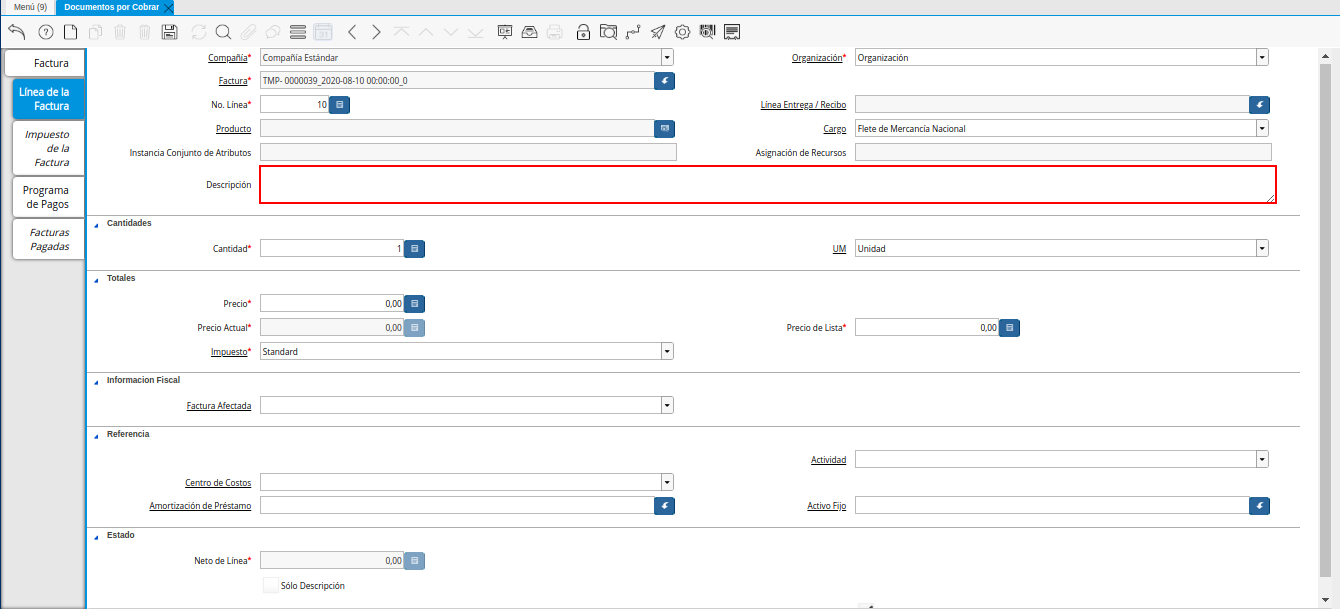This screenshot has width=1340, height=609.
Task: Click the Impuesto label link
Action: point(230,352)
